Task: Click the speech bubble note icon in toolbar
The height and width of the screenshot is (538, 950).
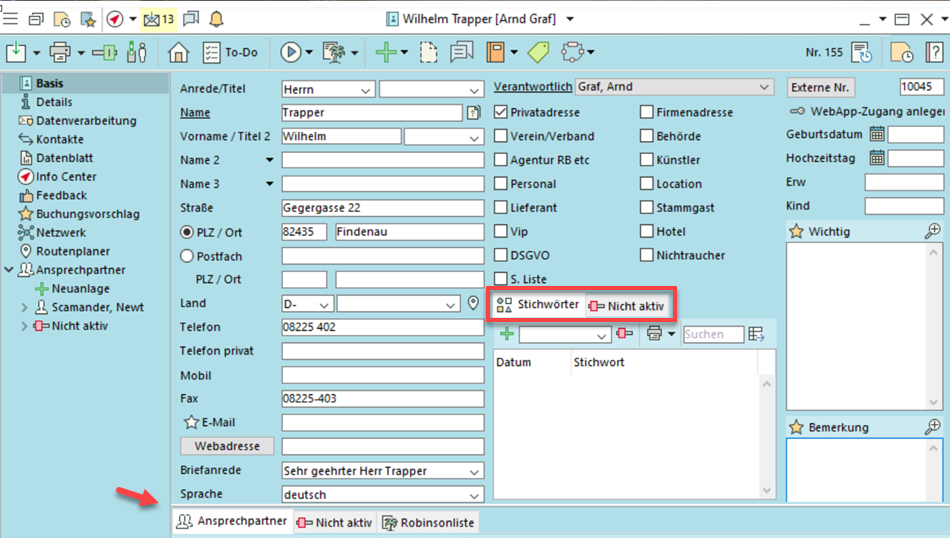Action: coord(461,52)
